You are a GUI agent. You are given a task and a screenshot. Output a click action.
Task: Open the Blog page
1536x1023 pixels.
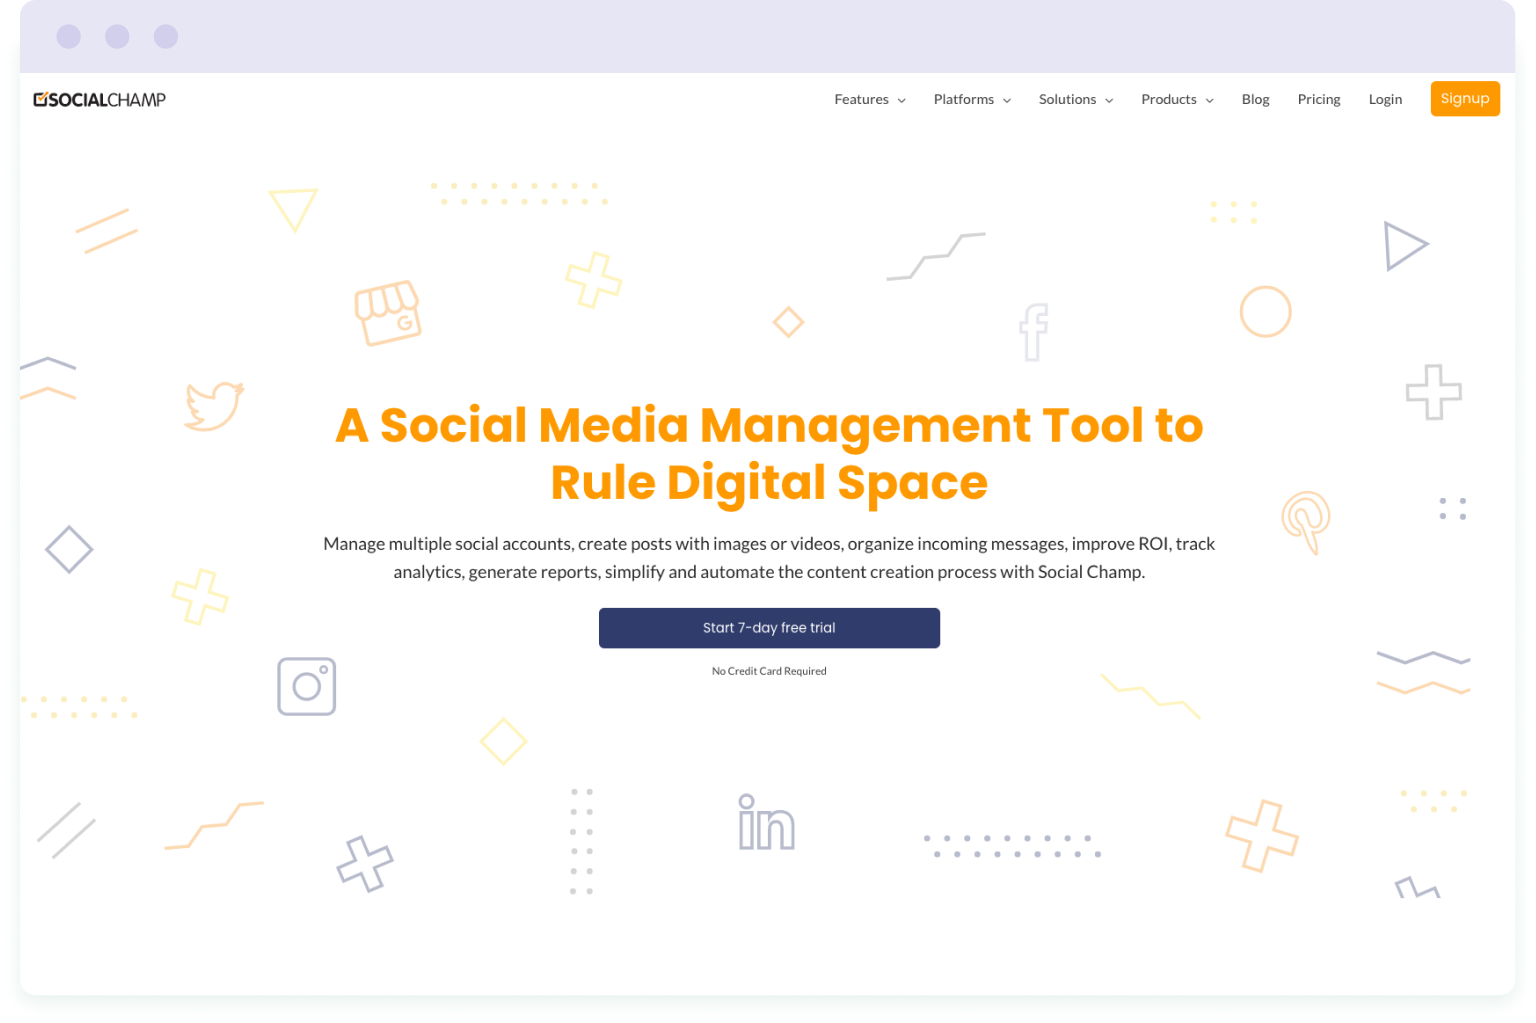pyautogui.click(x=1255, y=99)
